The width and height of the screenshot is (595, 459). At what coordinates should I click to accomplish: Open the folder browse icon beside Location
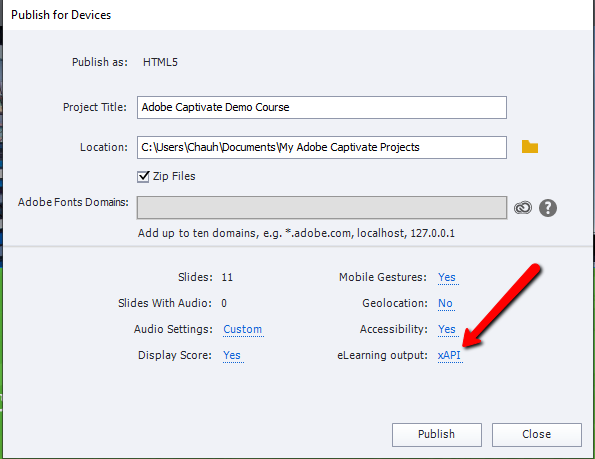[530, 147]
